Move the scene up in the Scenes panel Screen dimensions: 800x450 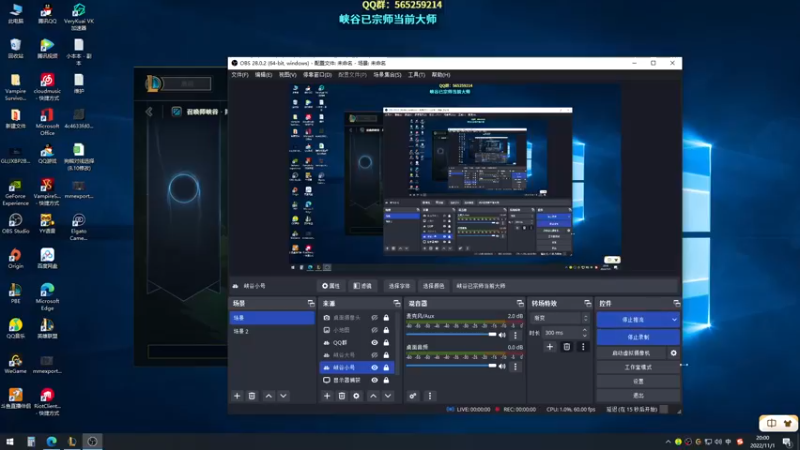269,396
